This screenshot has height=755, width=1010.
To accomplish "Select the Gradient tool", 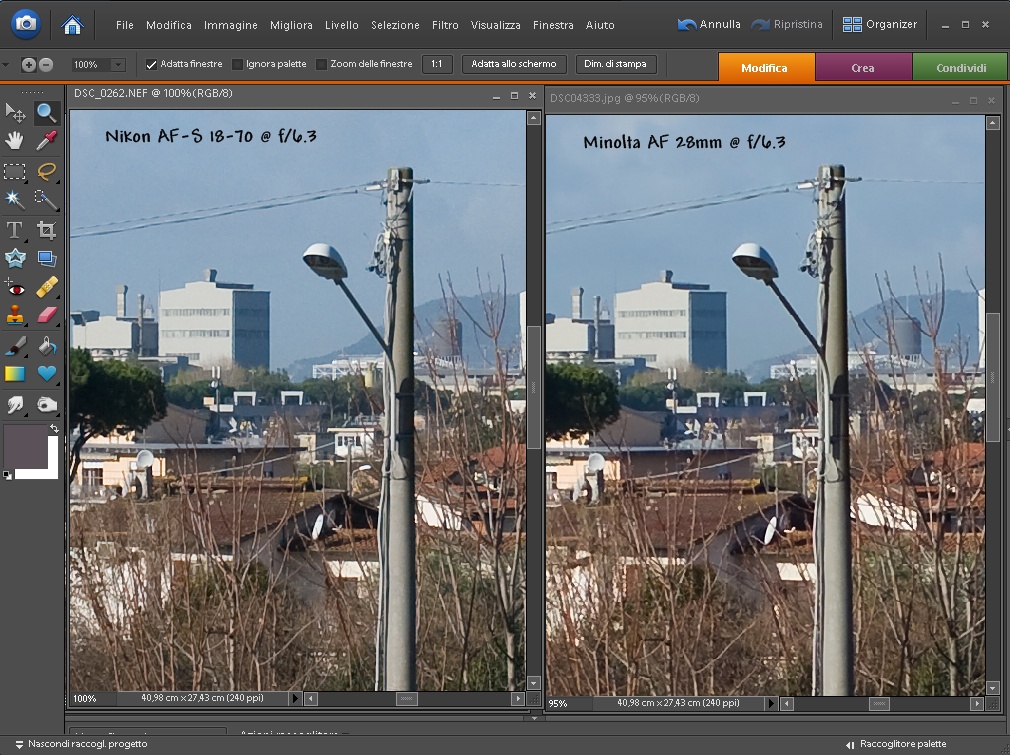I will tap(15, 374).
